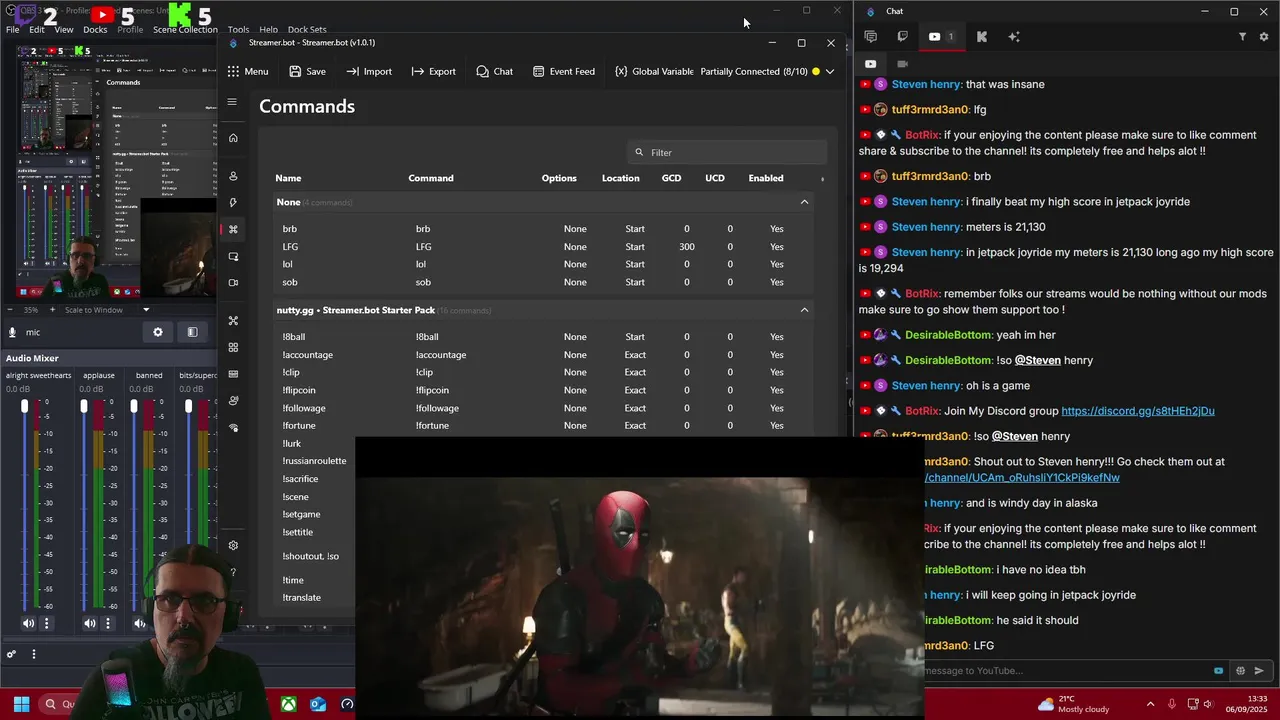Image resolution: width=1280 pixels, height=720 pixels.
Task: Open the camera sidebar icon in Streamer.bot
Action: point(233,283)
